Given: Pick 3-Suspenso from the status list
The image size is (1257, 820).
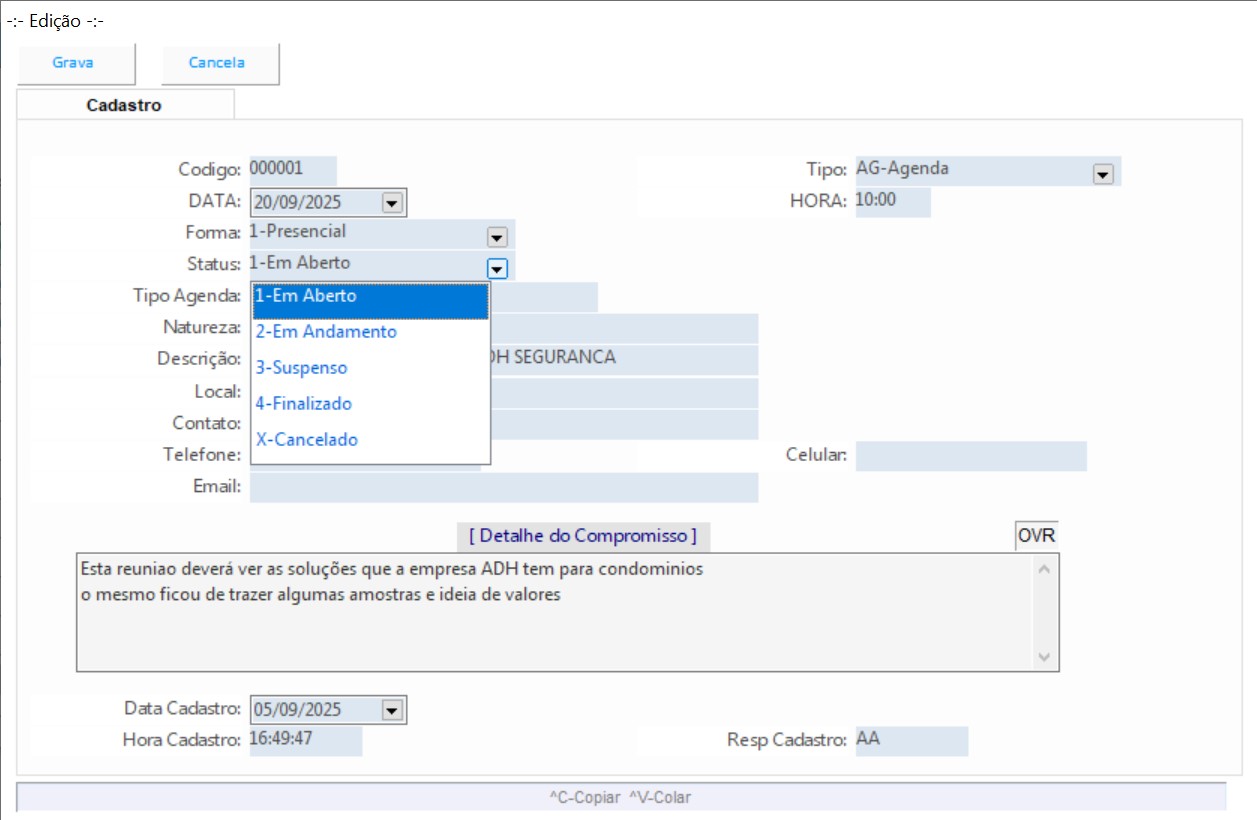Looking at the screenshot, I should click(370, 368).
